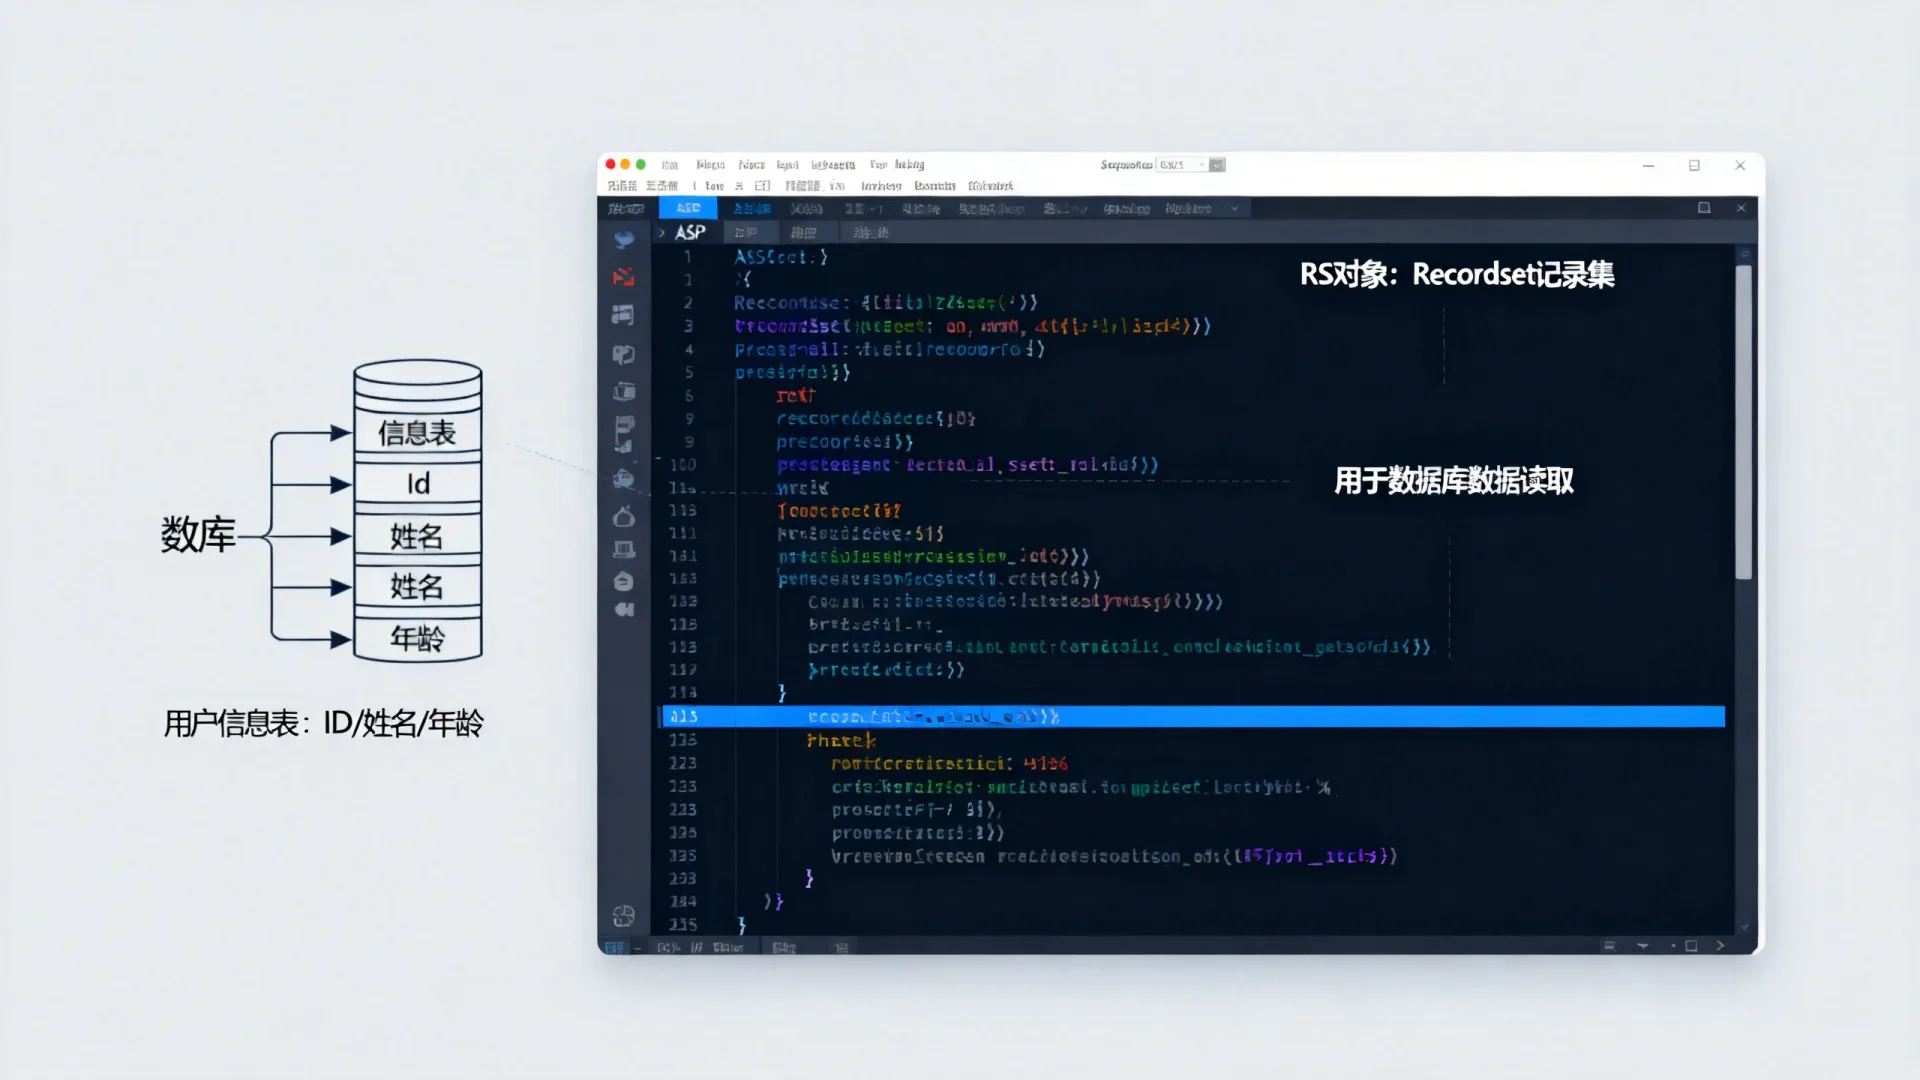This screenshot has width=1920, height=1080.
Task: Open the first menu right of traffic-light buttons
Action: pyautogui.click(x=669, y=165)
